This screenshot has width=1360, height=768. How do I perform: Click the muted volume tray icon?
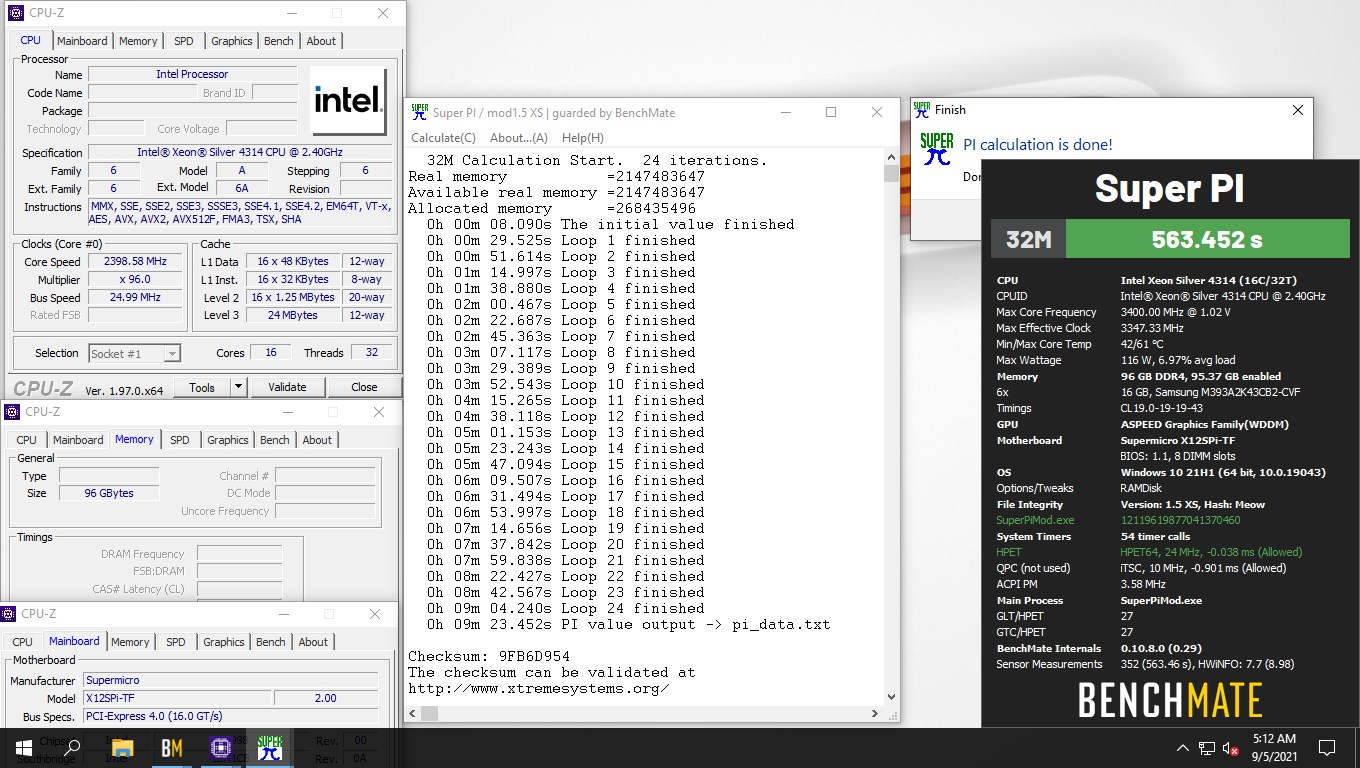coord(1232,747)
